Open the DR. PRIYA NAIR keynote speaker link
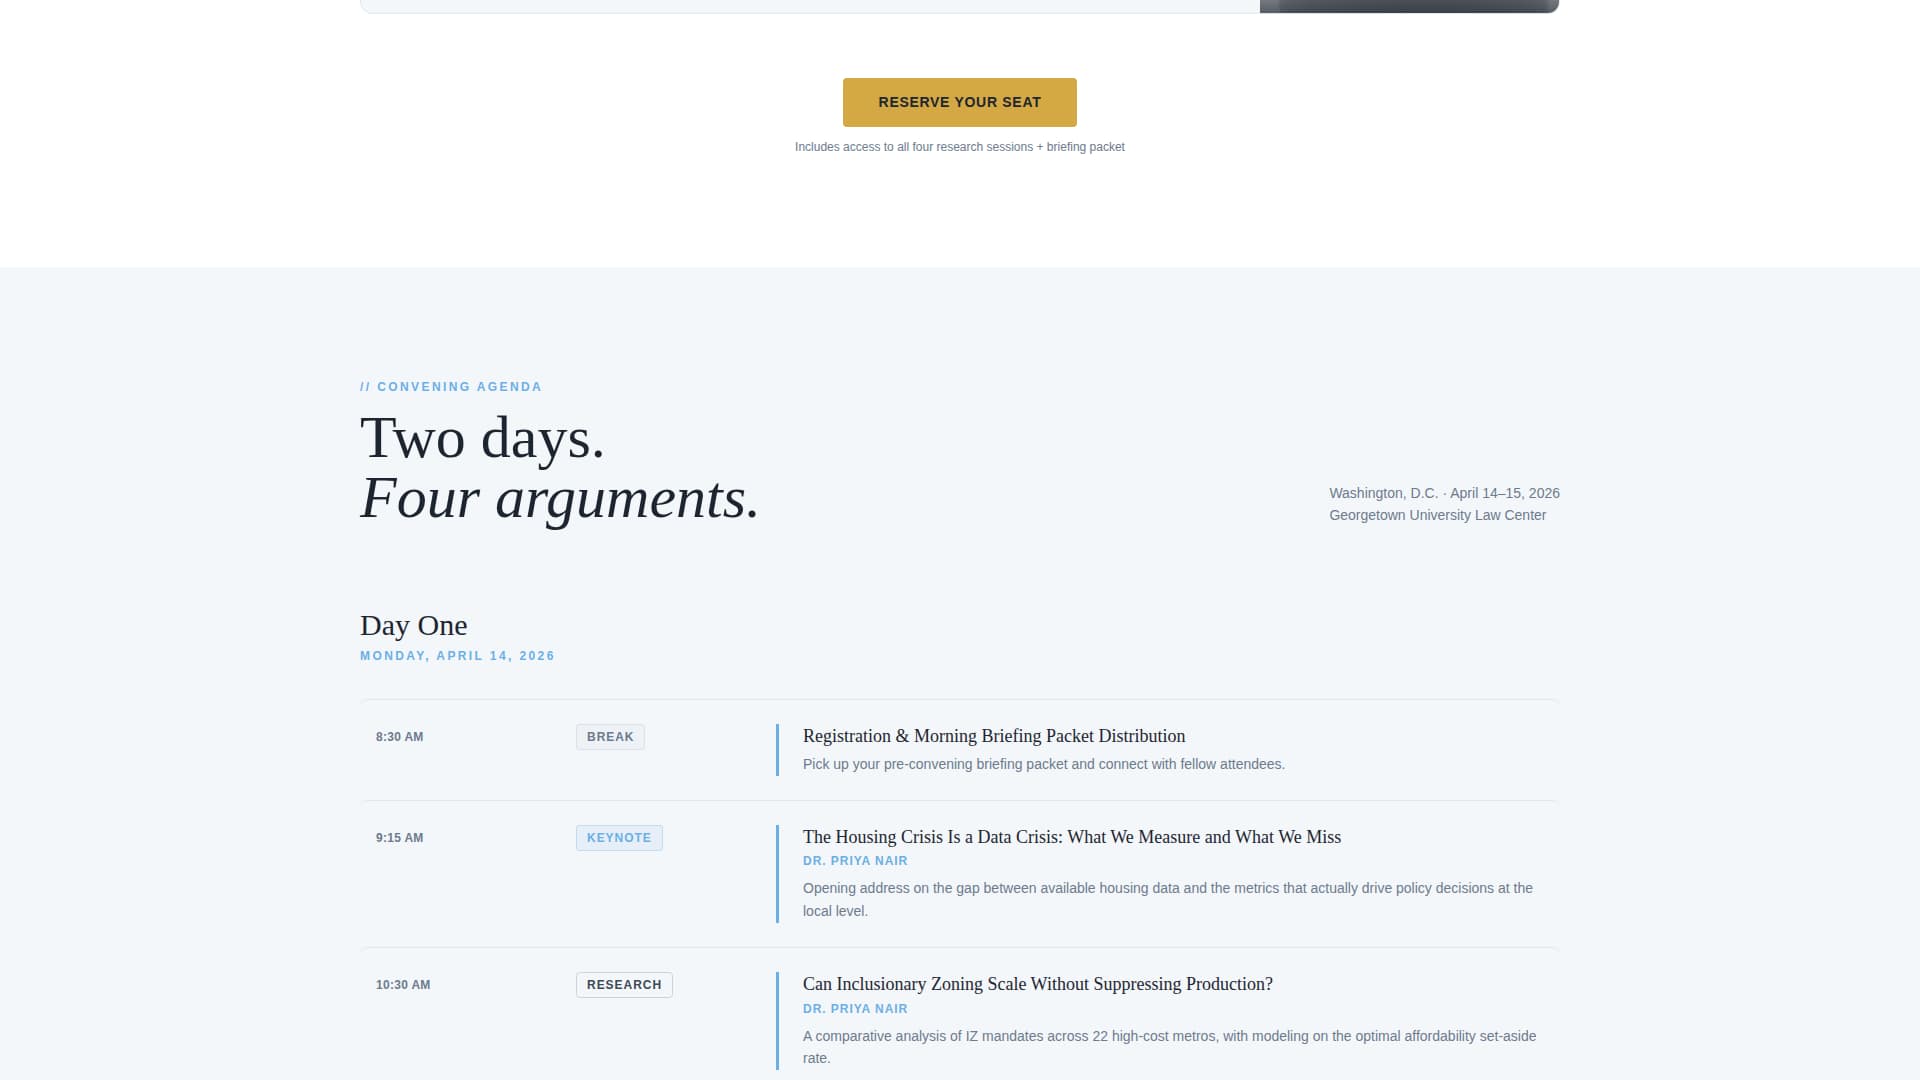 [855, 860]
